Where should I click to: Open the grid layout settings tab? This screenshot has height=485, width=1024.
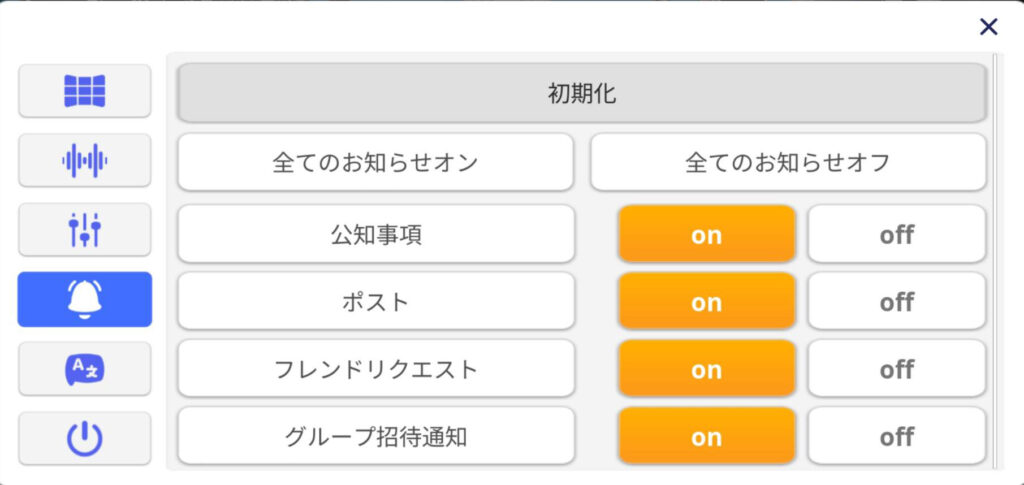coord(84,91)
